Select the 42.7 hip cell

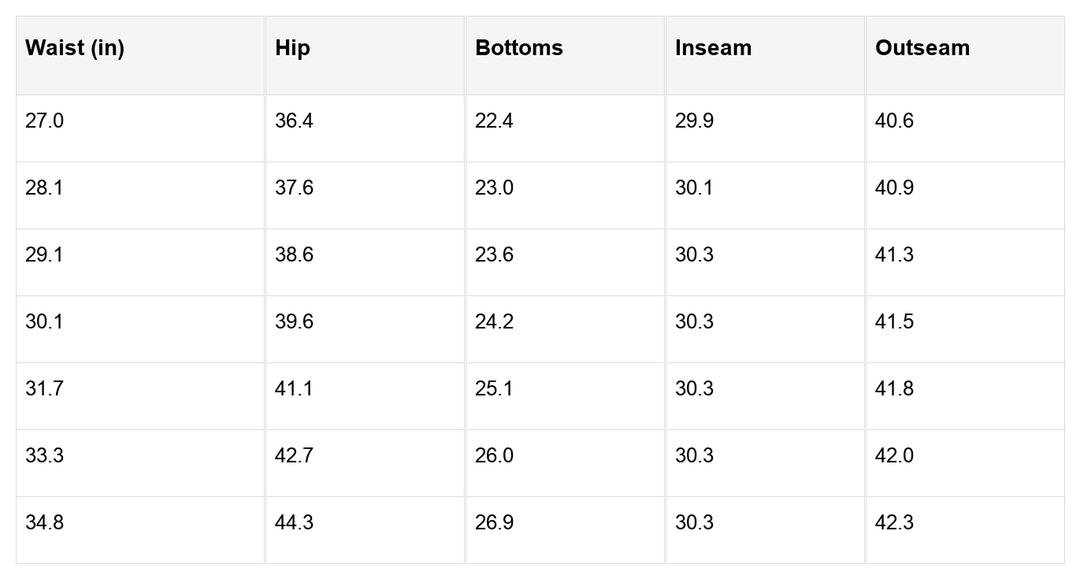pyautogui.click(x=294, y=456)
